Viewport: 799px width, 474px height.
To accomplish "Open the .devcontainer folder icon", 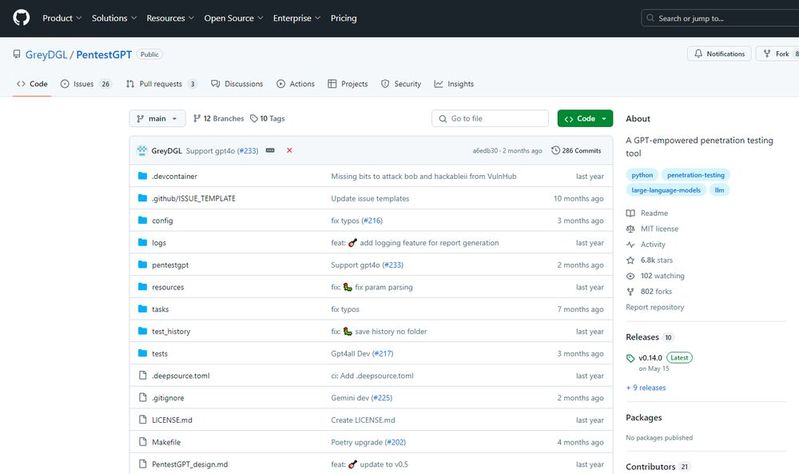I will point(143,176).
